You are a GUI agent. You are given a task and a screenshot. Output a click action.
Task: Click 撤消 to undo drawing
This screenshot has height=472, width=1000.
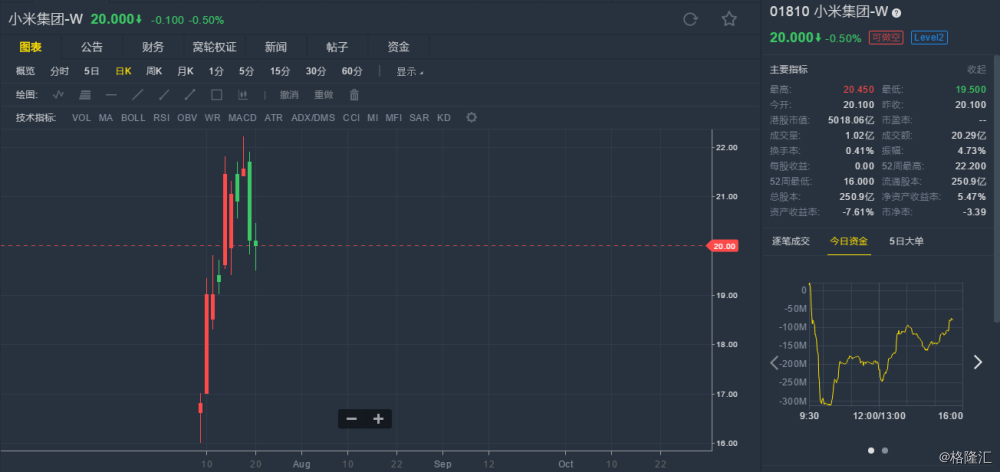(x=289, y=94)
